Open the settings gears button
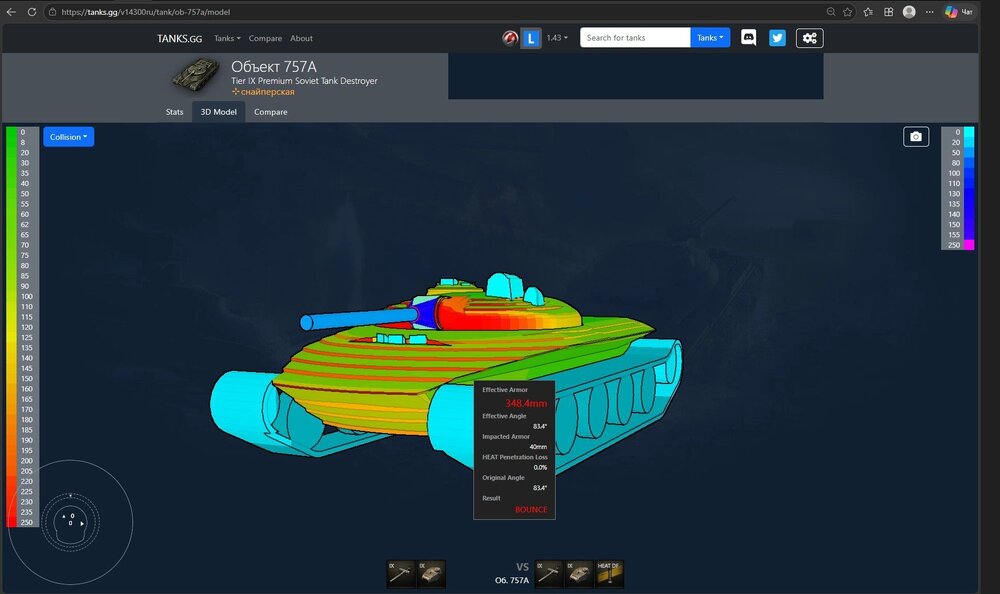This screenshot has width=1000, height=594. click(809, 38)
